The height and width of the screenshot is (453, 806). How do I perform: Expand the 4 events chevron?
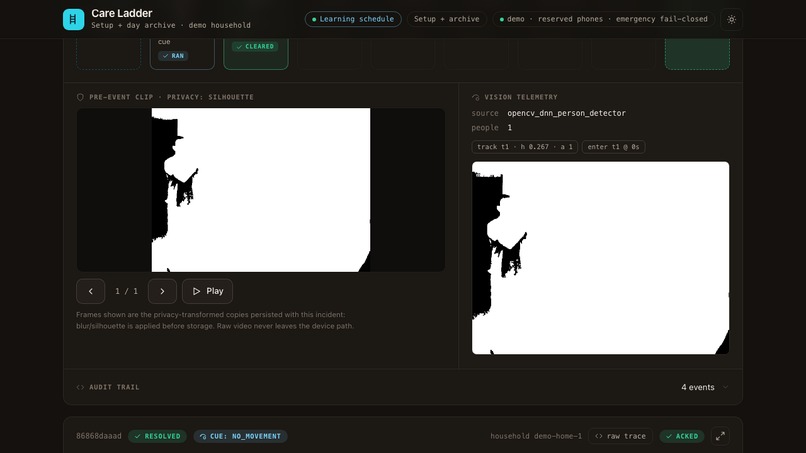(725, 387)
